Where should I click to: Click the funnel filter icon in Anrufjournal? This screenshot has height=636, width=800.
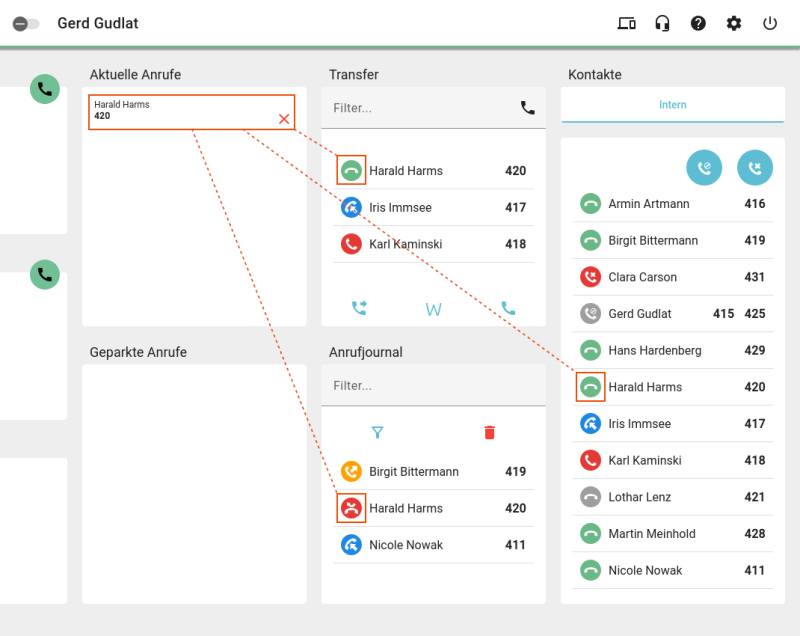tap(378, 433)
